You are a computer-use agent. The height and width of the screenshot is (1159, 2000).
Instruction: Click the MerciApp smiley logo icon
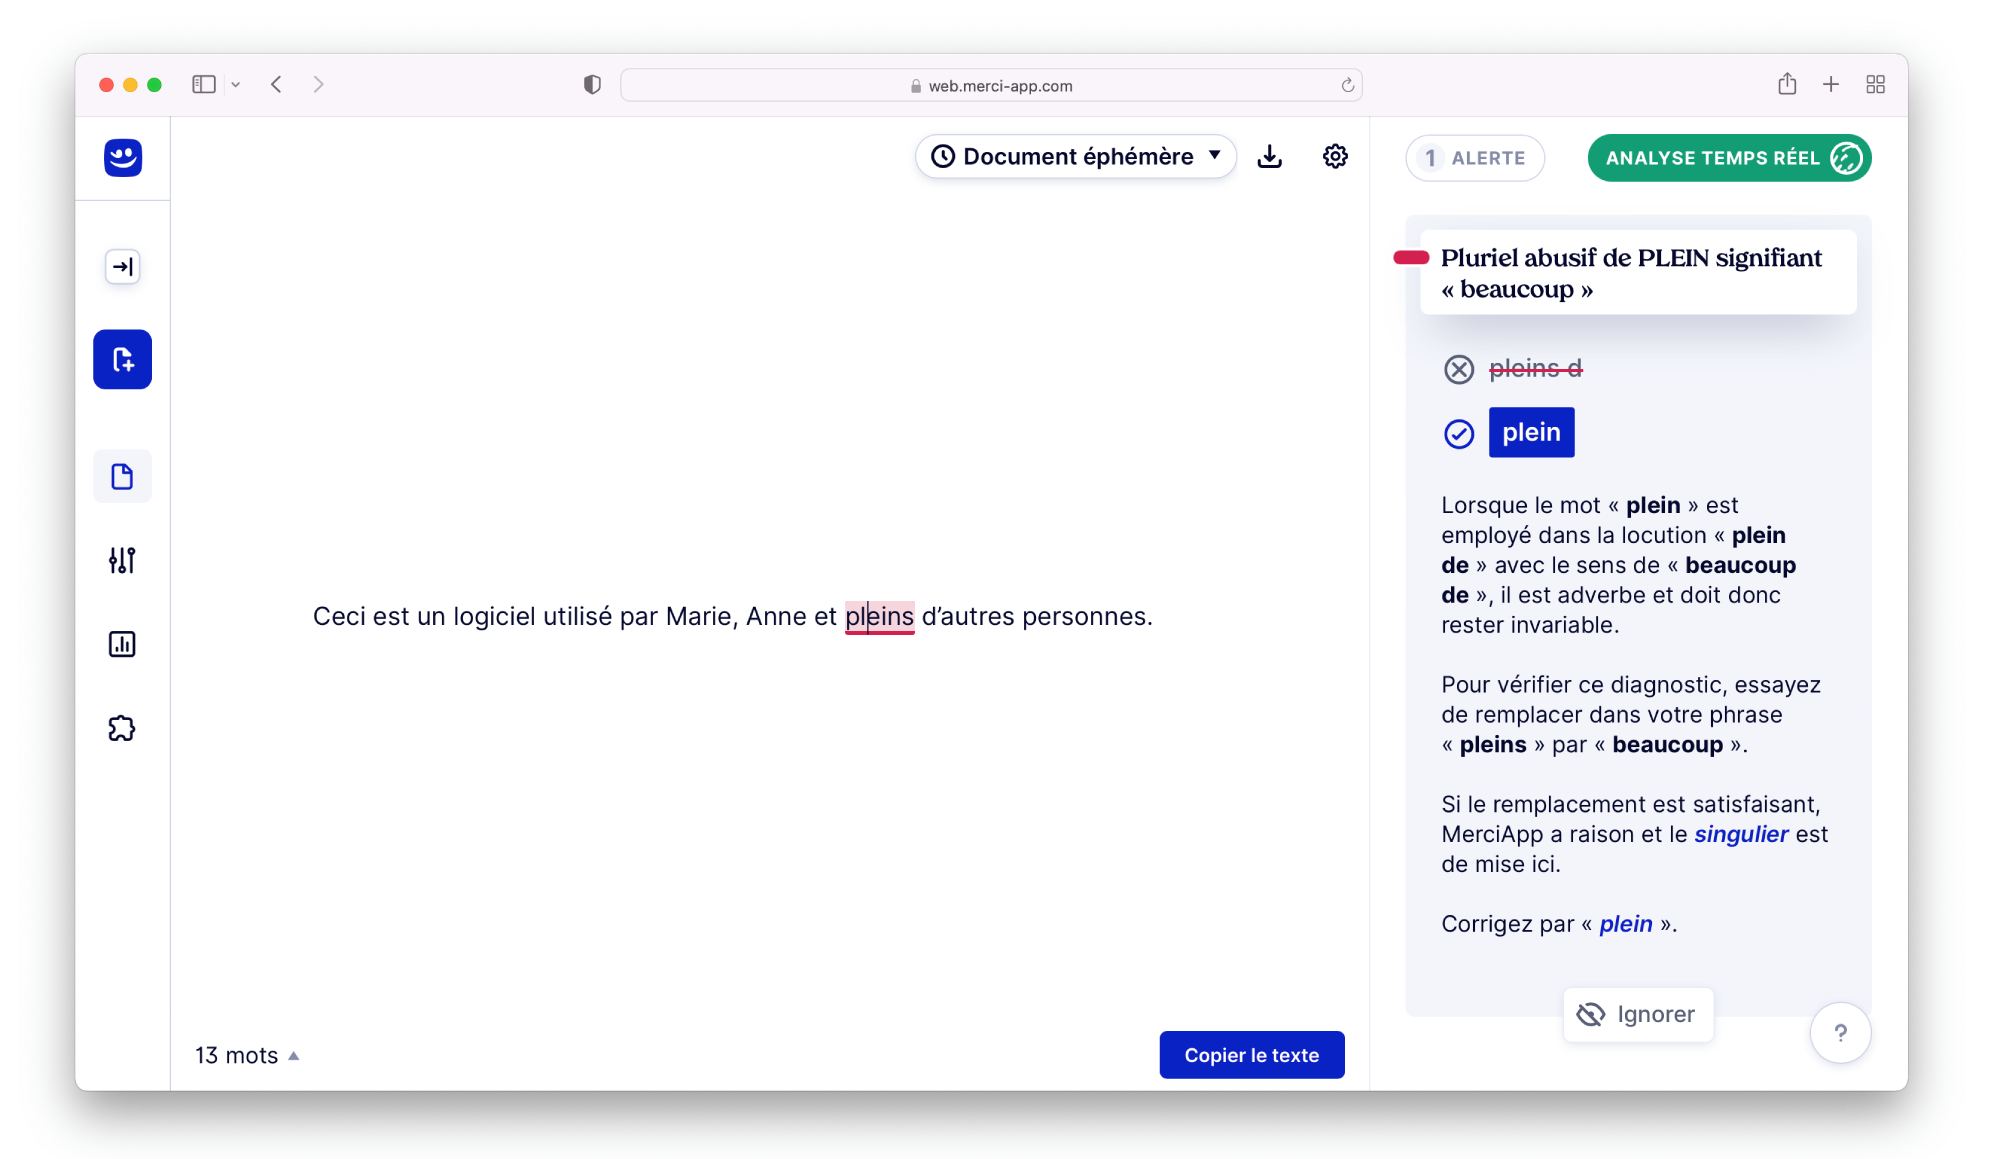[121, 156]
